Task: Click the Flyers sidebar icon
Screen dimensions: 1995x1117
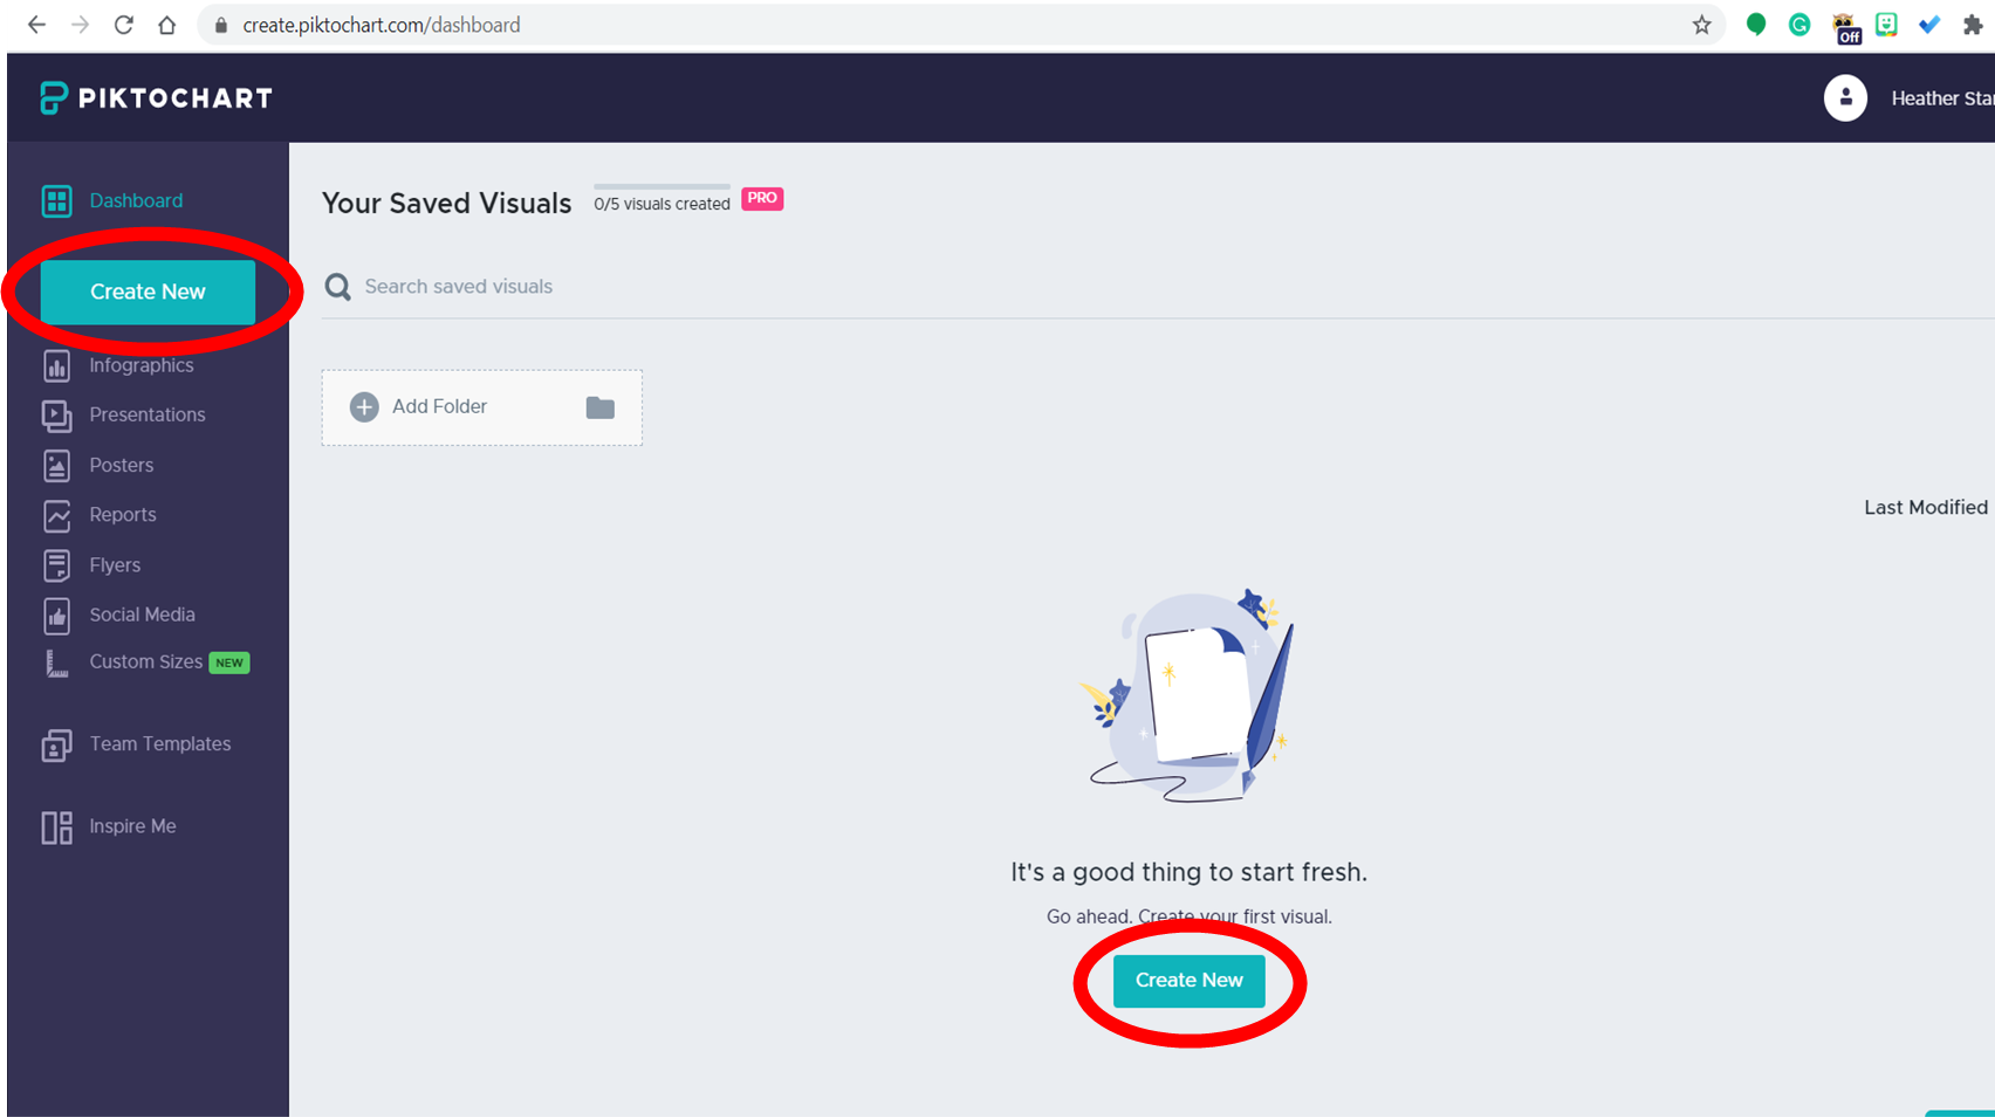Action: pos(57,565)
